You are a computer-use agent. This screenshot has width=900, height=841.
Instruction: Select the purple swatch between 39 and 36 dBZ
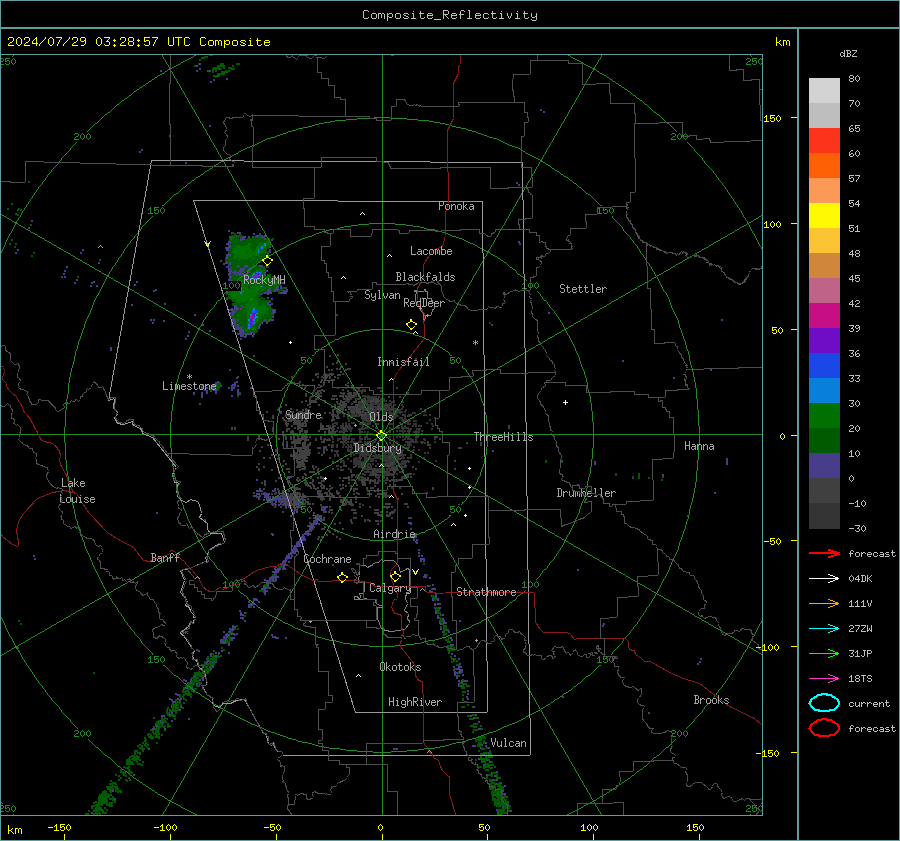click(824, 340)
